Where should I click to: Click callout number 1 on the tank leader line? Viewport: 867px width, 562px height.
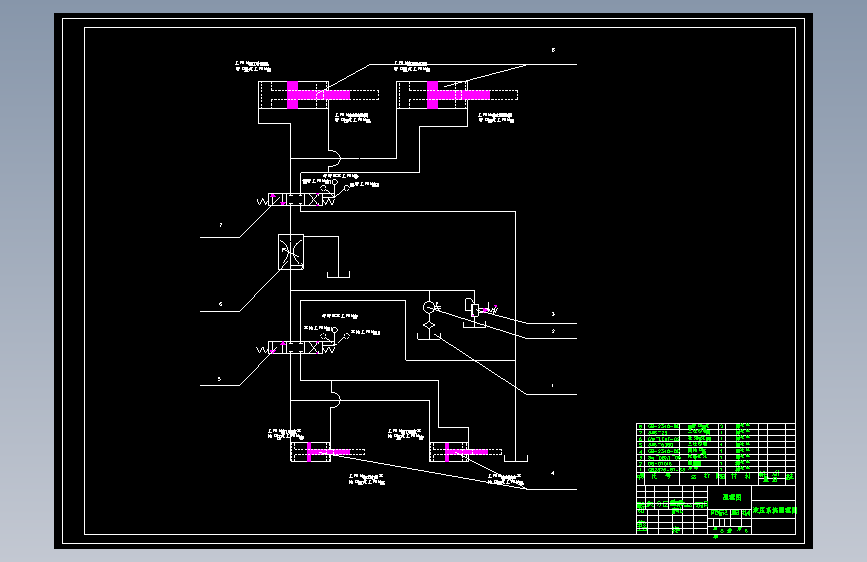click(x=552, y=386)
